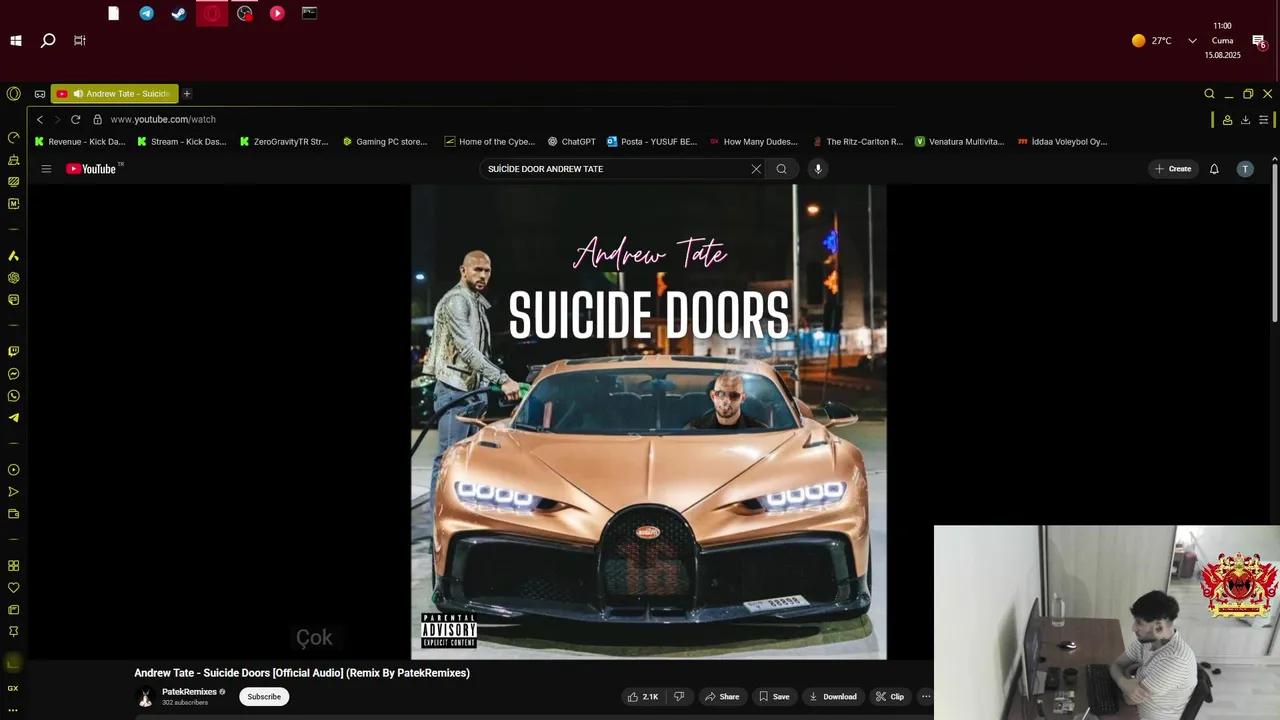Click the YouTube Create button

1173,169
